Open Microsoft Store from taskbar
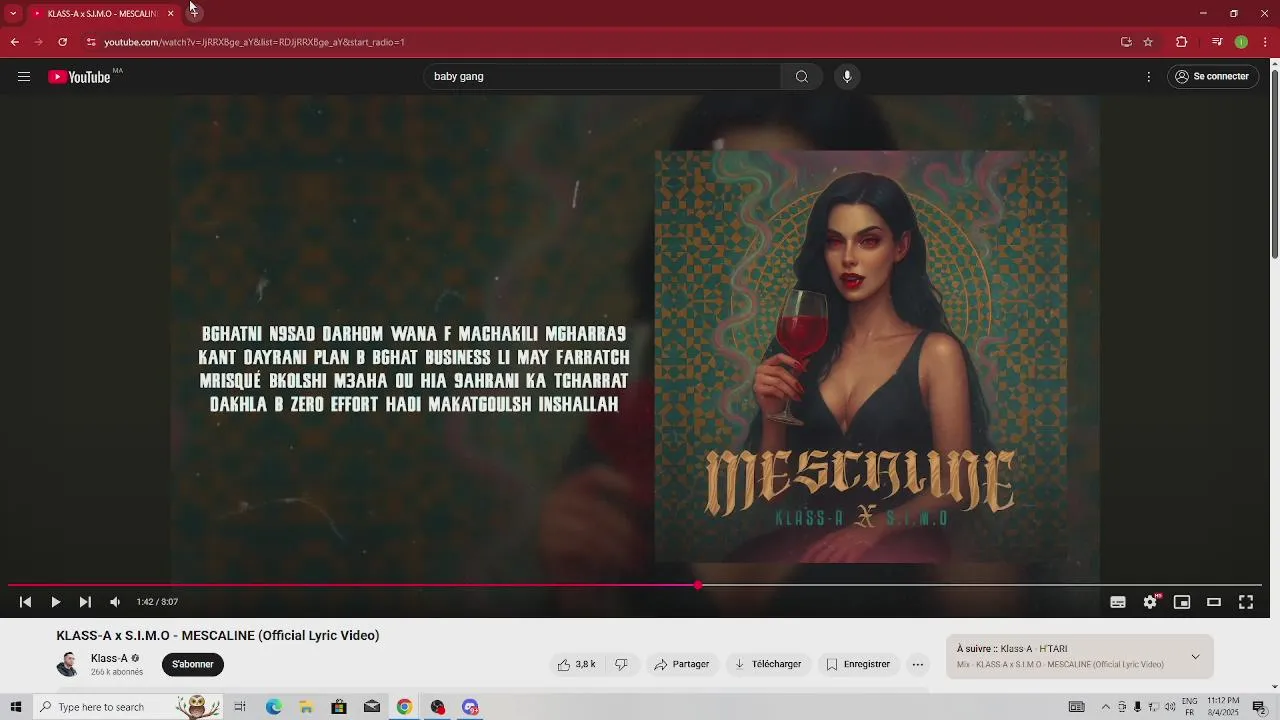The image size is (1280, 720). [339, 707]
